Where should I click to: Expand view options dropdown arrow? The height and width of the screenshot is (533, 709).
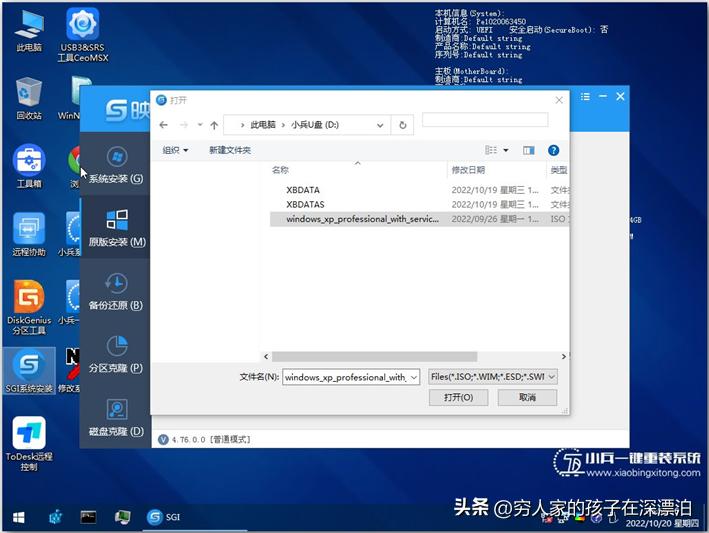506,150
